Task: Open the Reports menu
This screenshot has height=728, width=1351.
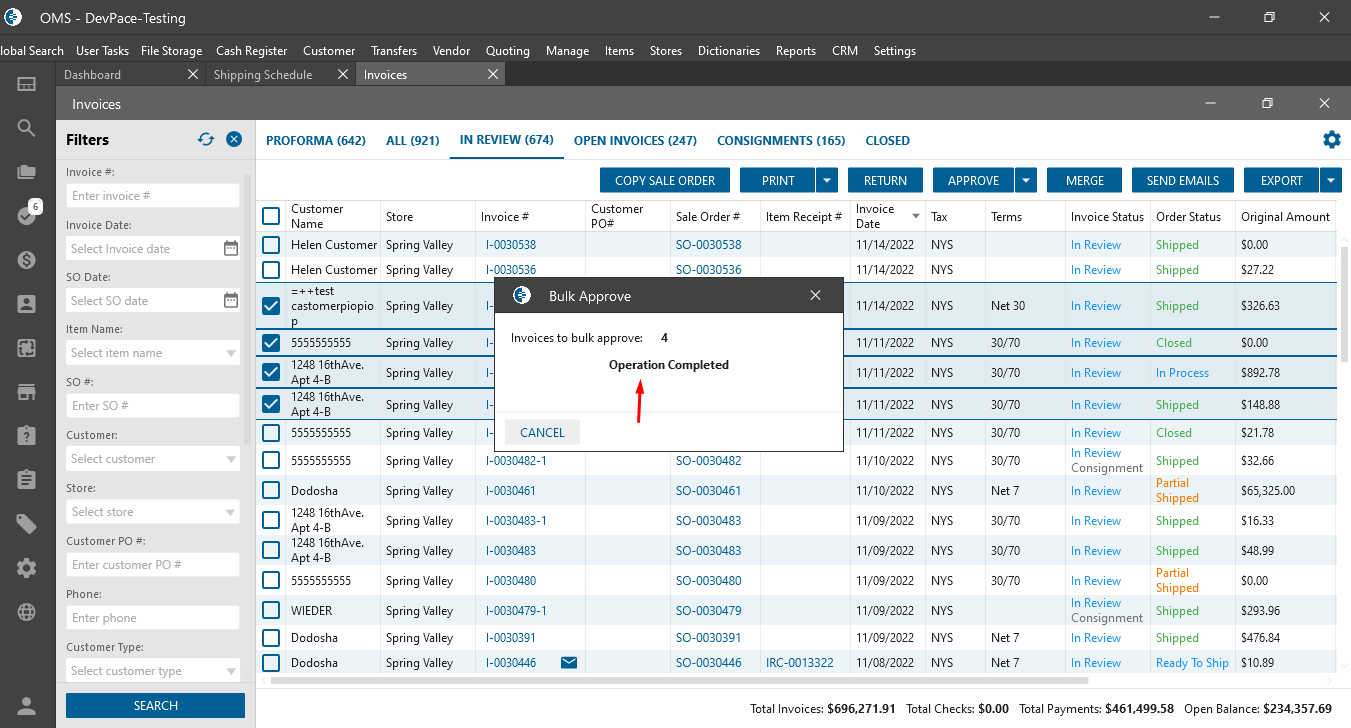Action: point(795,50)
